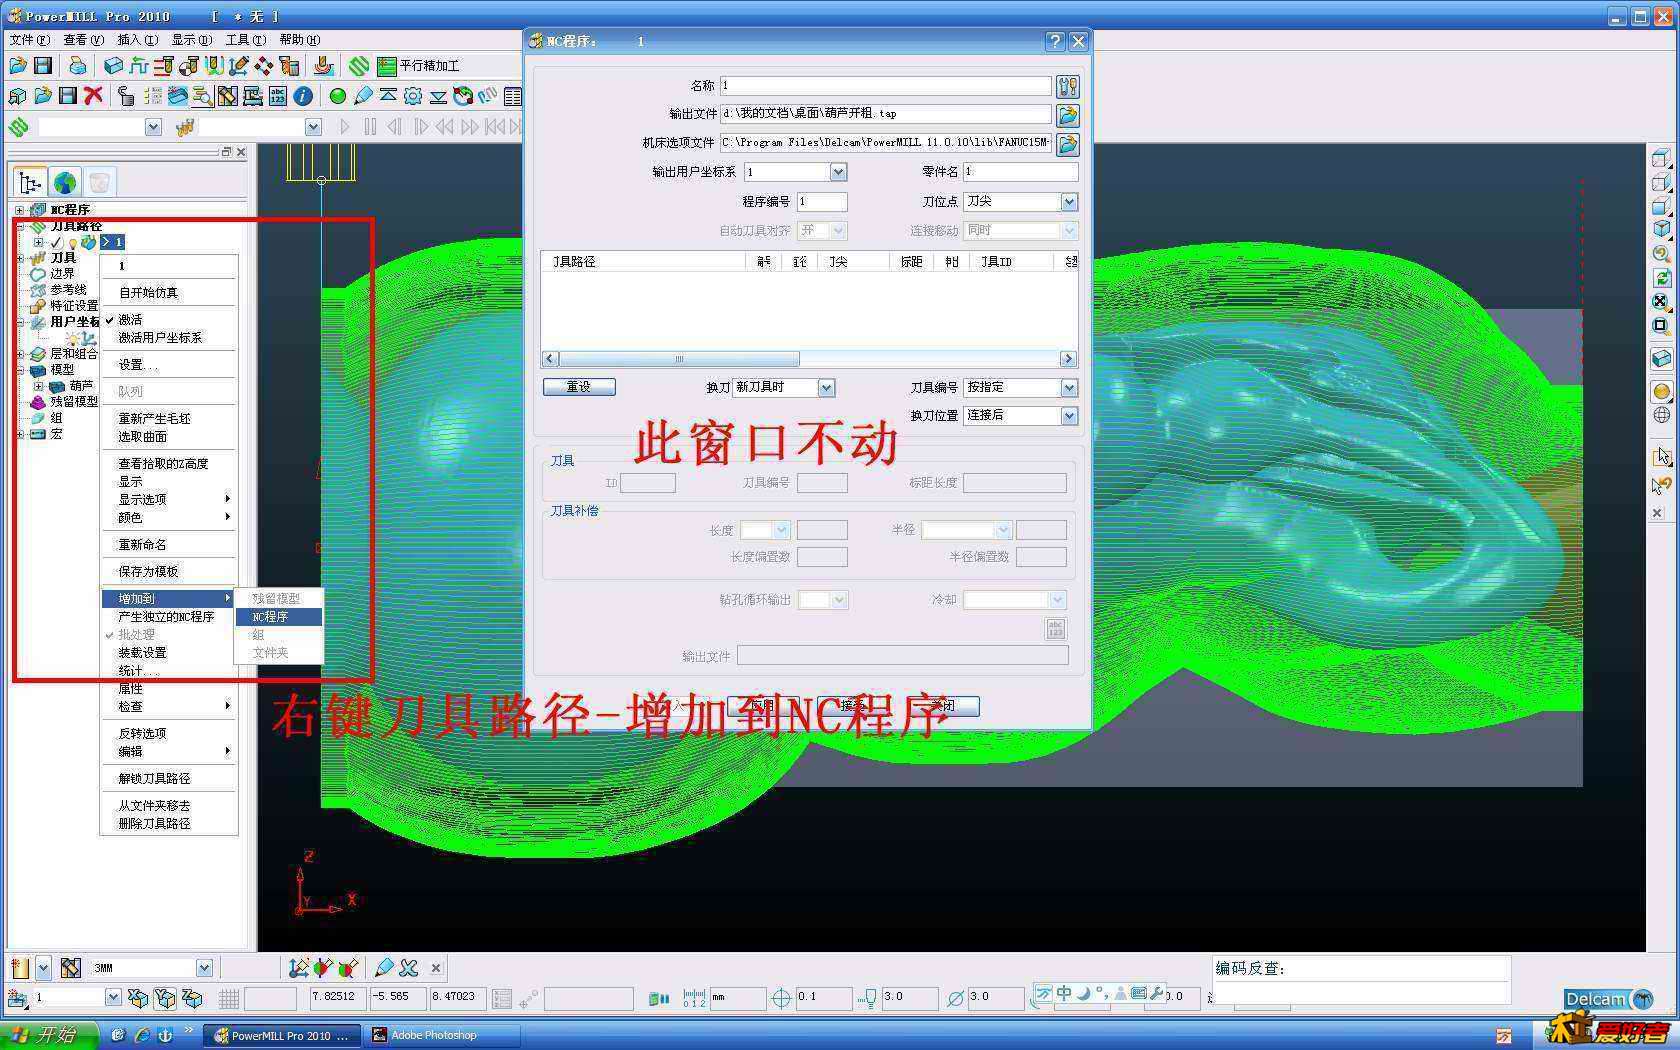Click the 残留模型 tree item

(74, 402)
